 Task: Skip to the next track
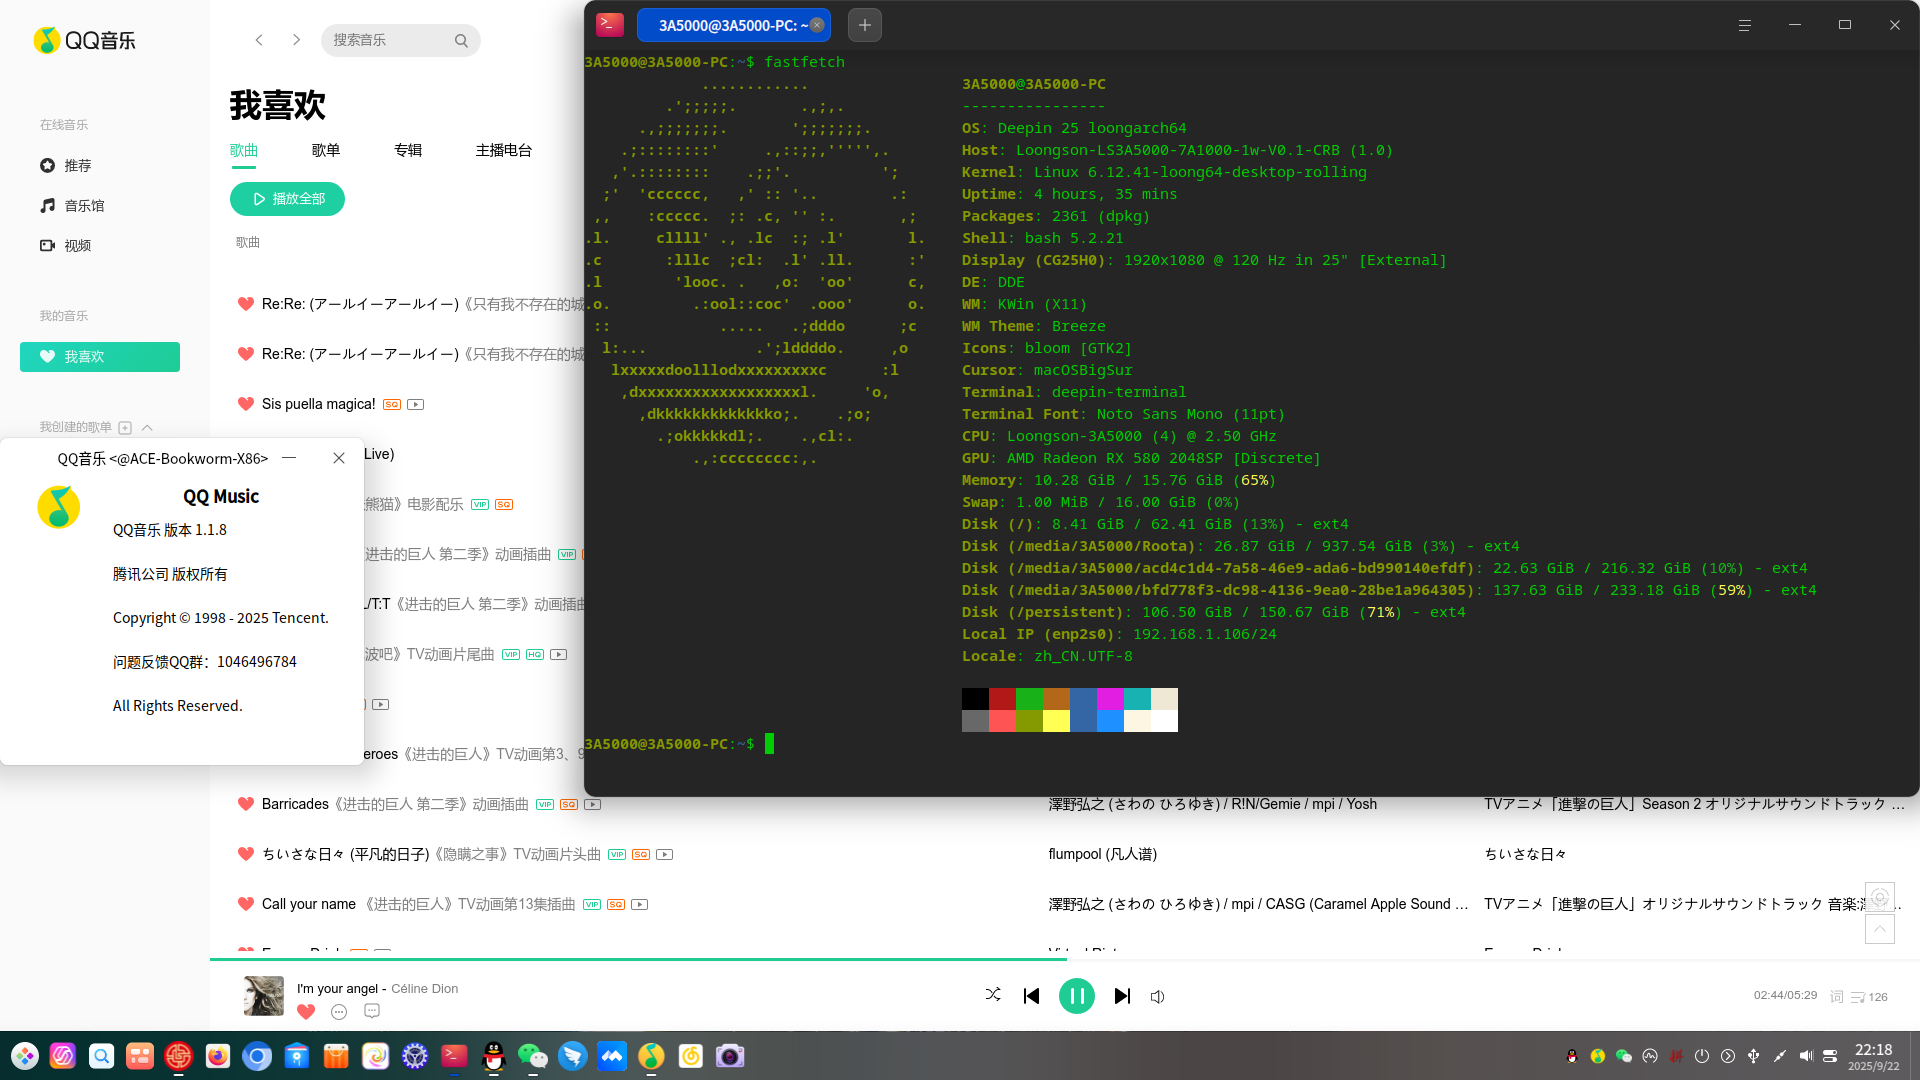(x=1122, y=996)
